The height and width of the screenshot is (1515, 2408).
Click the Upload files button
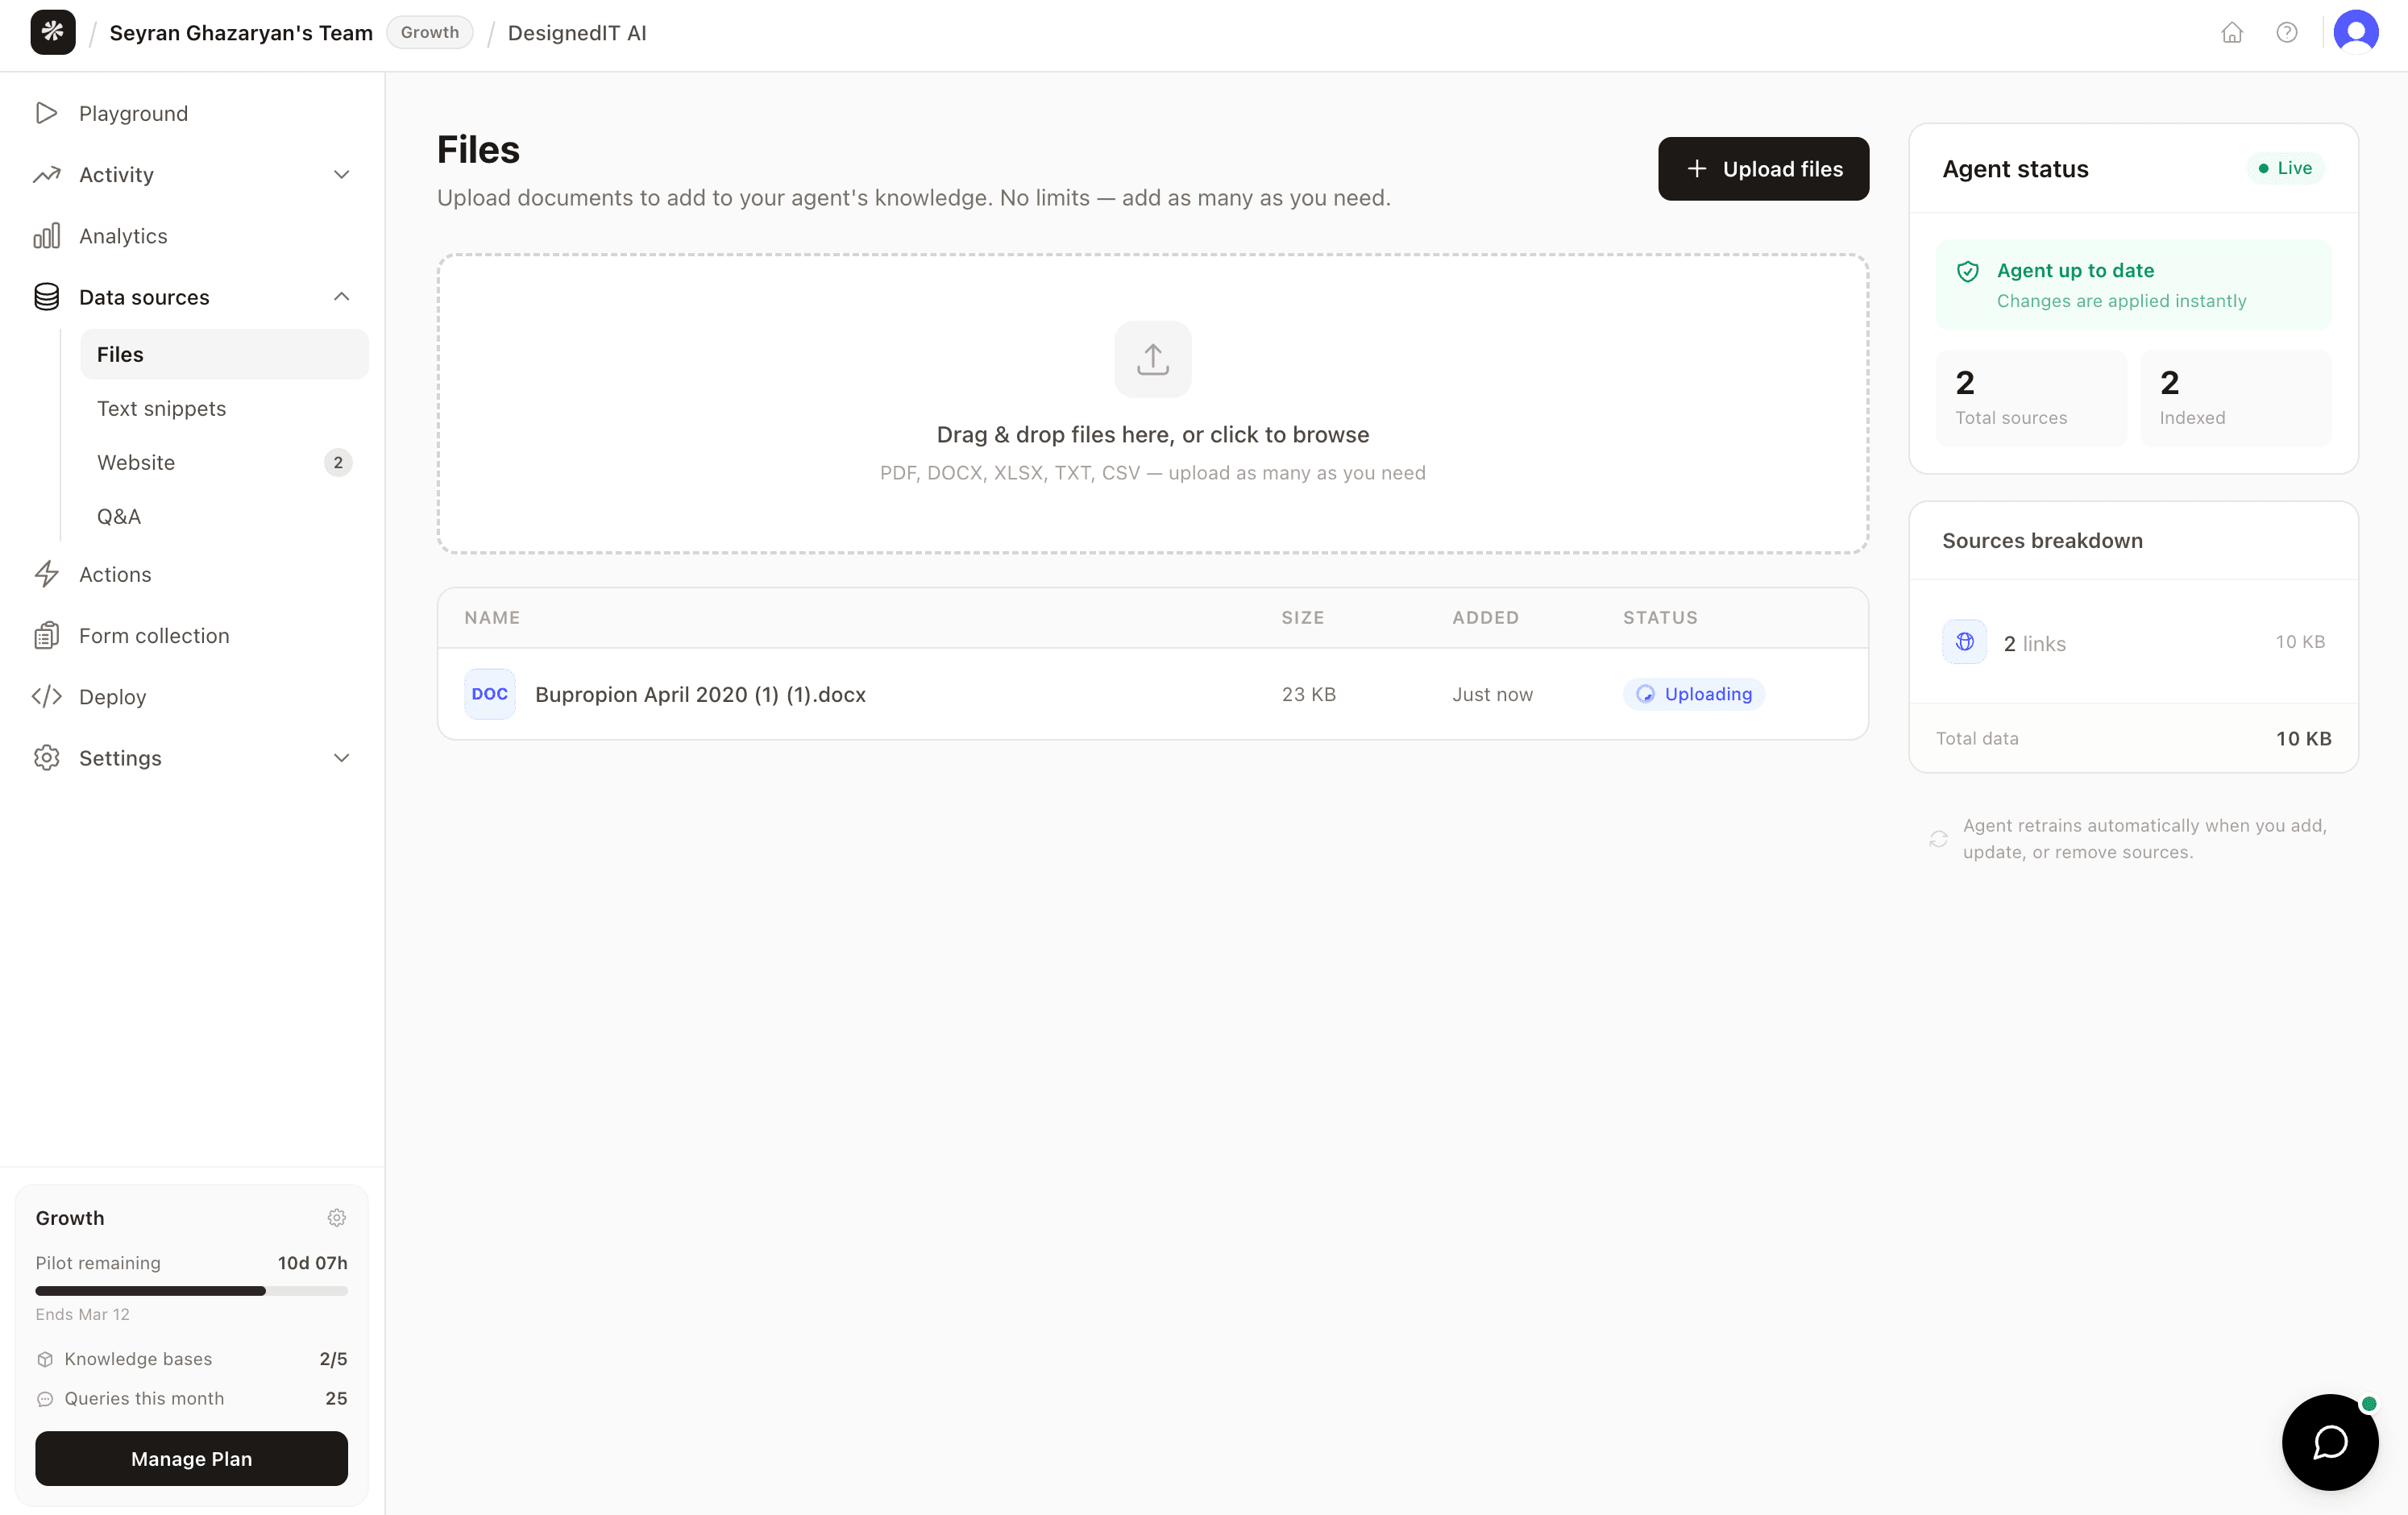coord(1763,169)
